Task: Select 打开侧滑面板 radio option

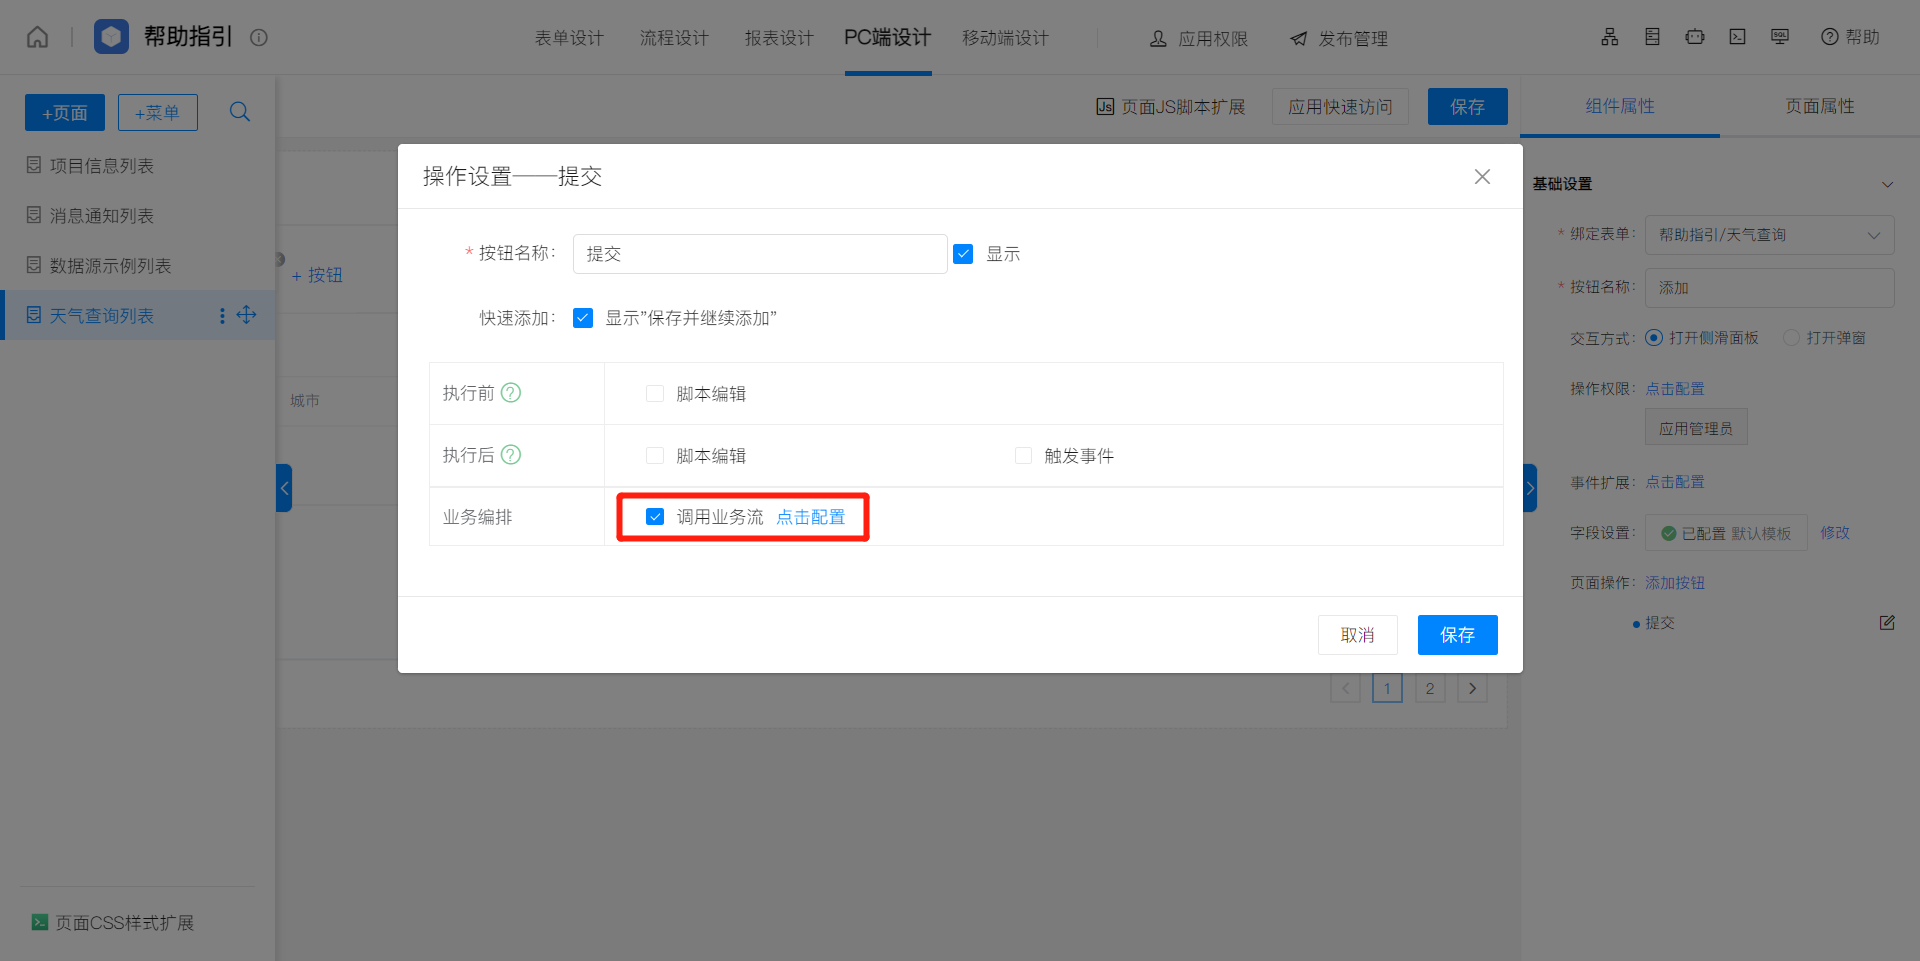Action: [1654, 338]
